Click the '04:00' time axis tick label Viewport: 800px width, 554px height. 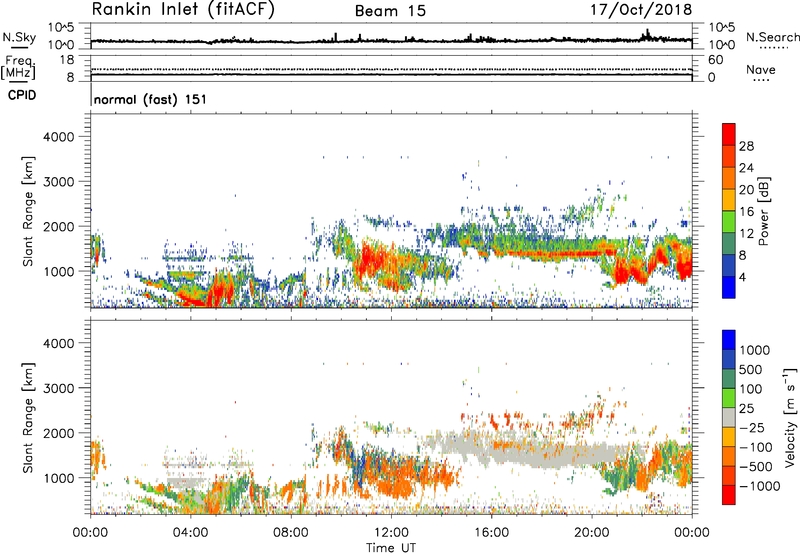point(191,533)
